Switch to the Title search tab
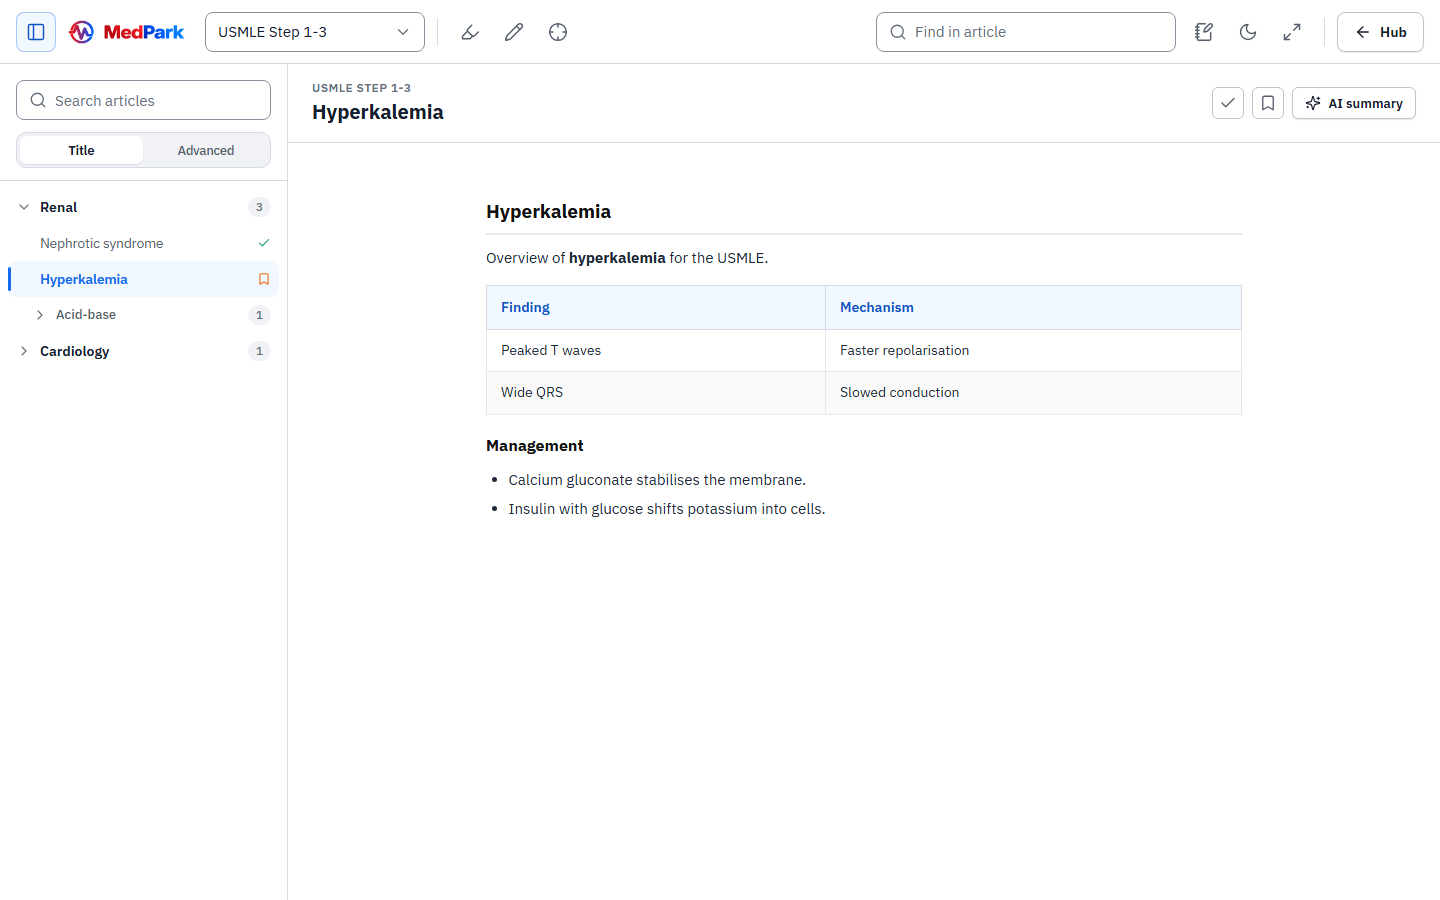This screenshot has width=1440, height=900. [81, 150]
